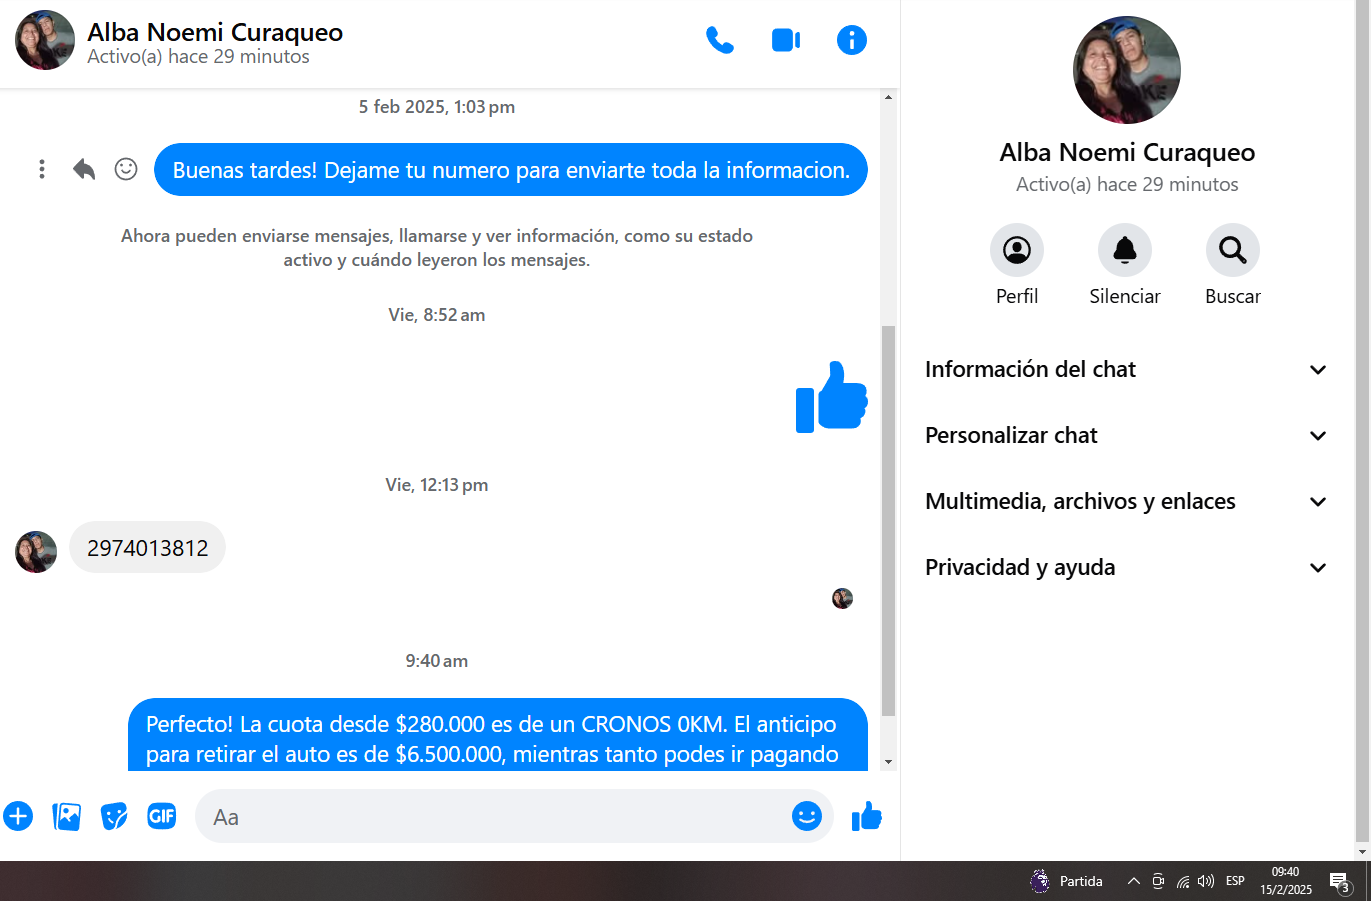
Task: Click the Meet Now tray icon
Action: coord(1158,881)
